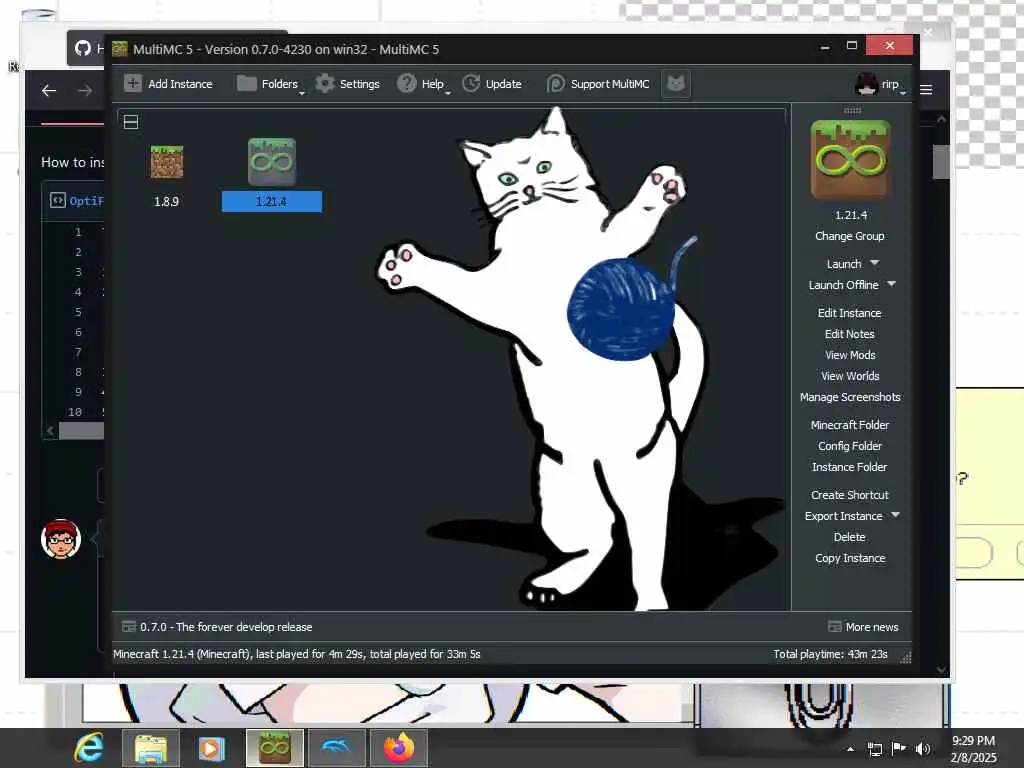Open the rirp account dropdown
The width and height of the screenshot is (1024, 768).
880,84
